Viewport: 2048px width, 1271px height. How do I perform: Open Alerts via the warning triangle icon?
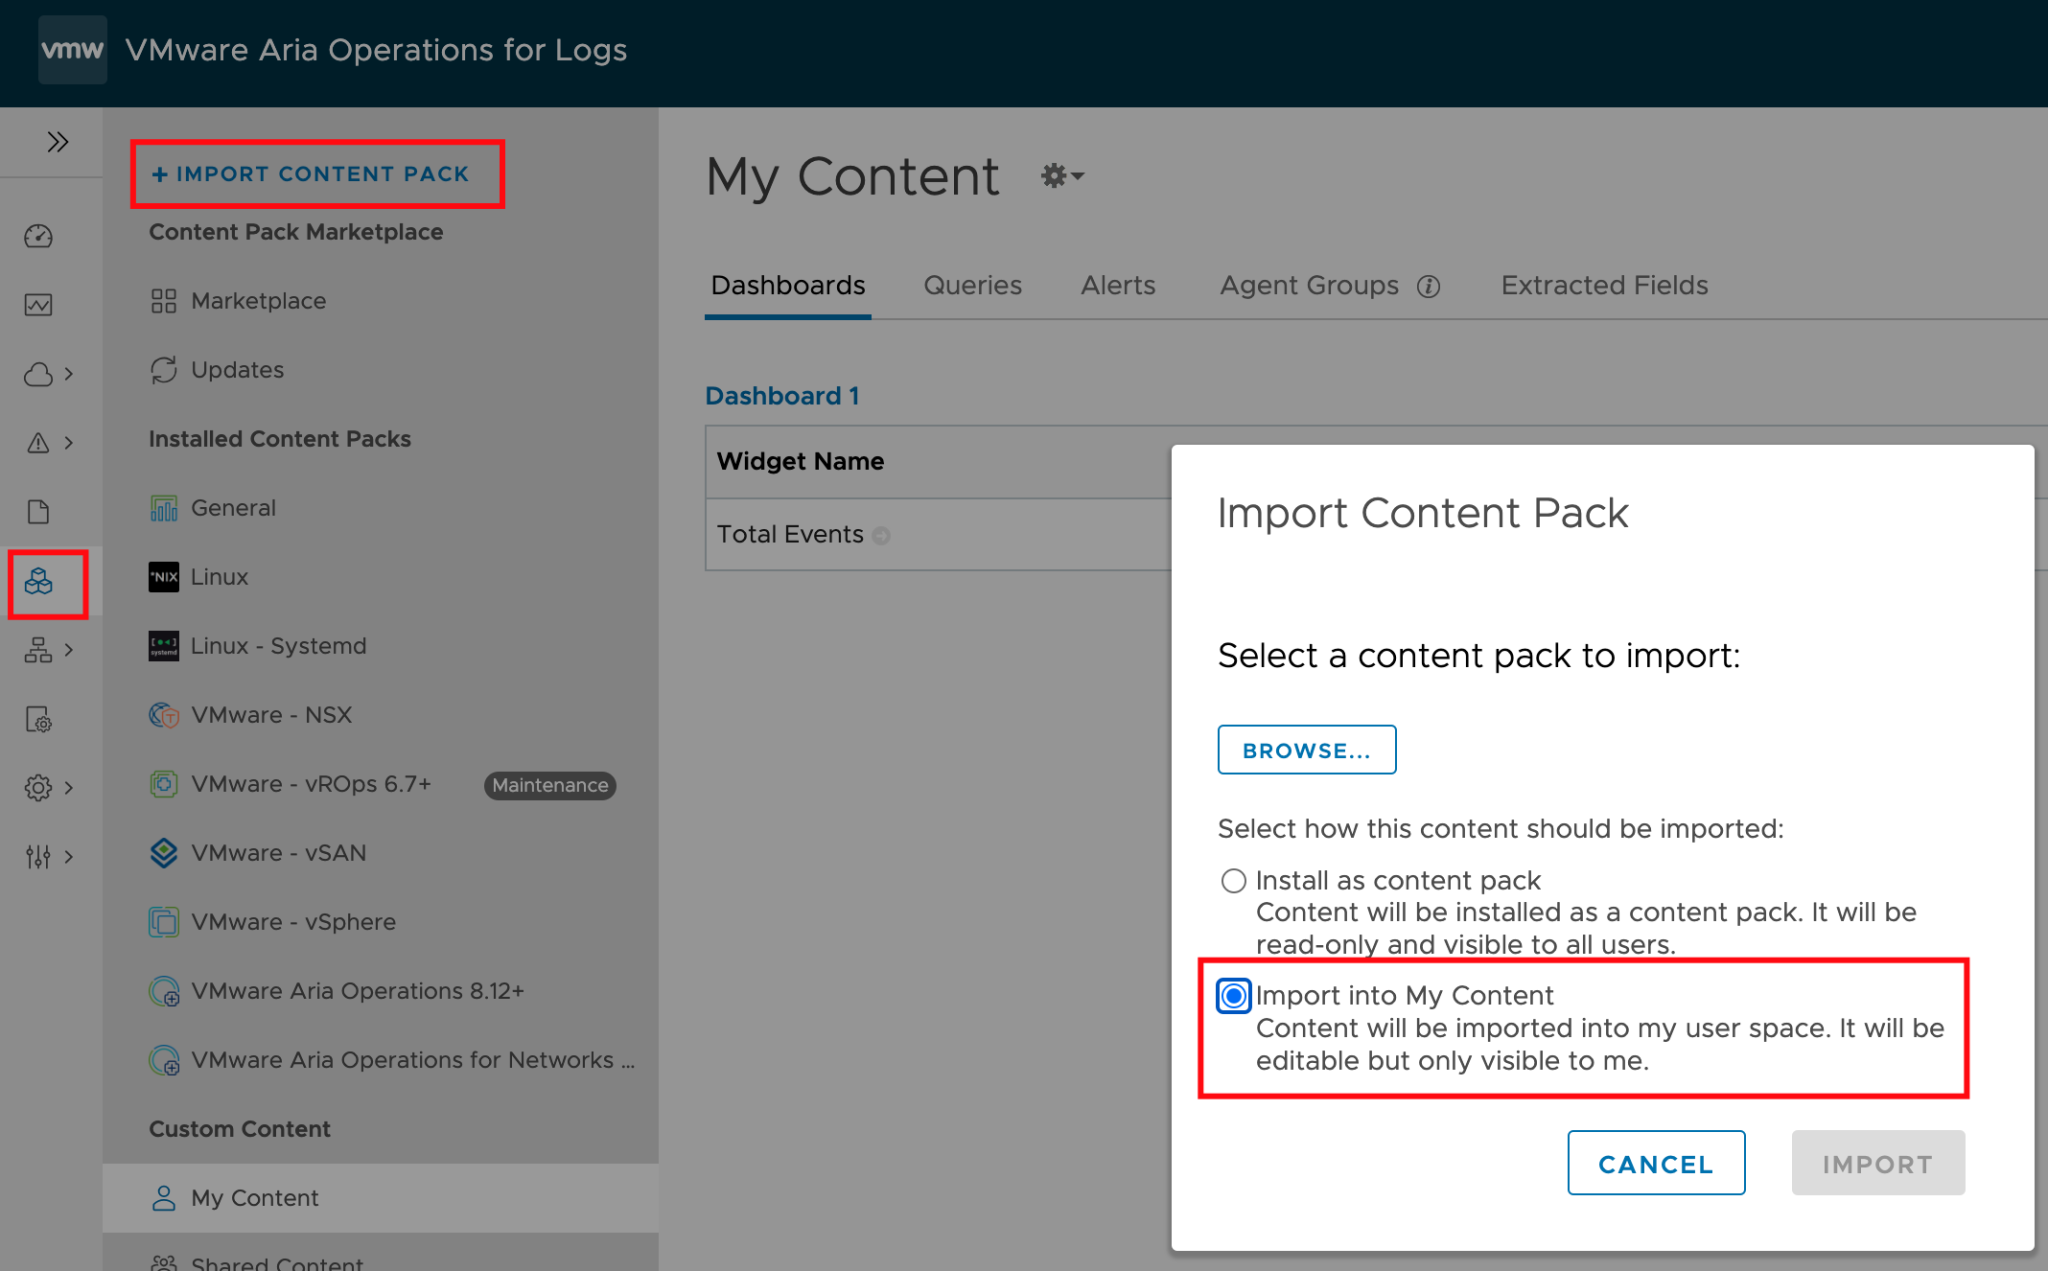(x=38, y=442)
